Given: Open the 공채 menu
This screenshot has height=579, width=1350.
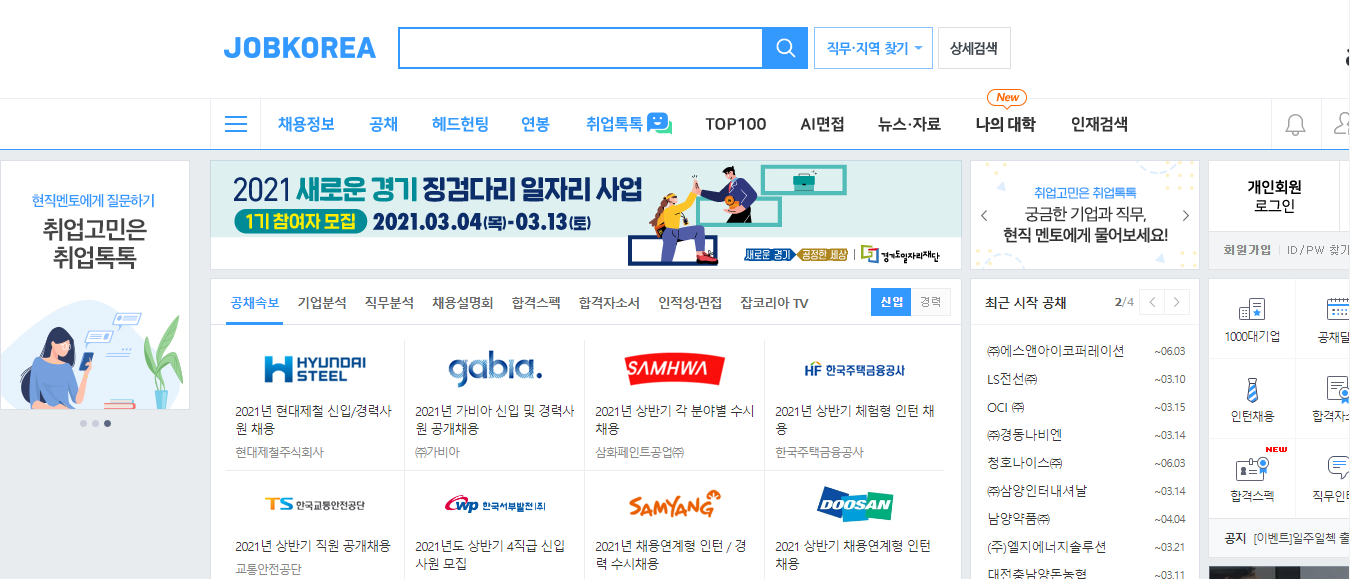Looking at the screenshot, I should point(383,124).
